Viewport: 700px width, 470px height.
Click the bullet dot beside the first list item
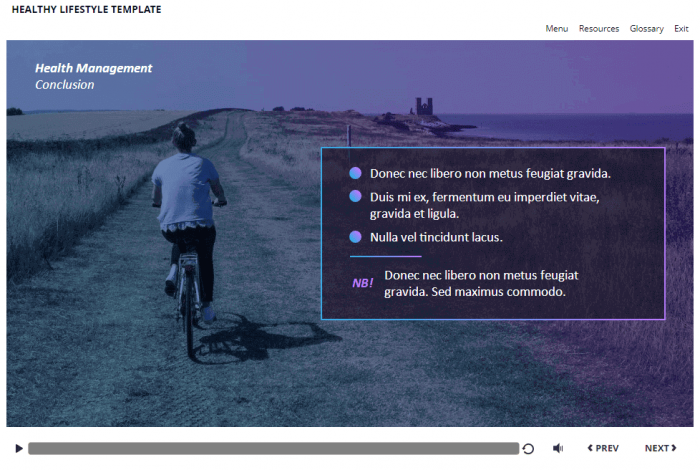pos(355,173)
